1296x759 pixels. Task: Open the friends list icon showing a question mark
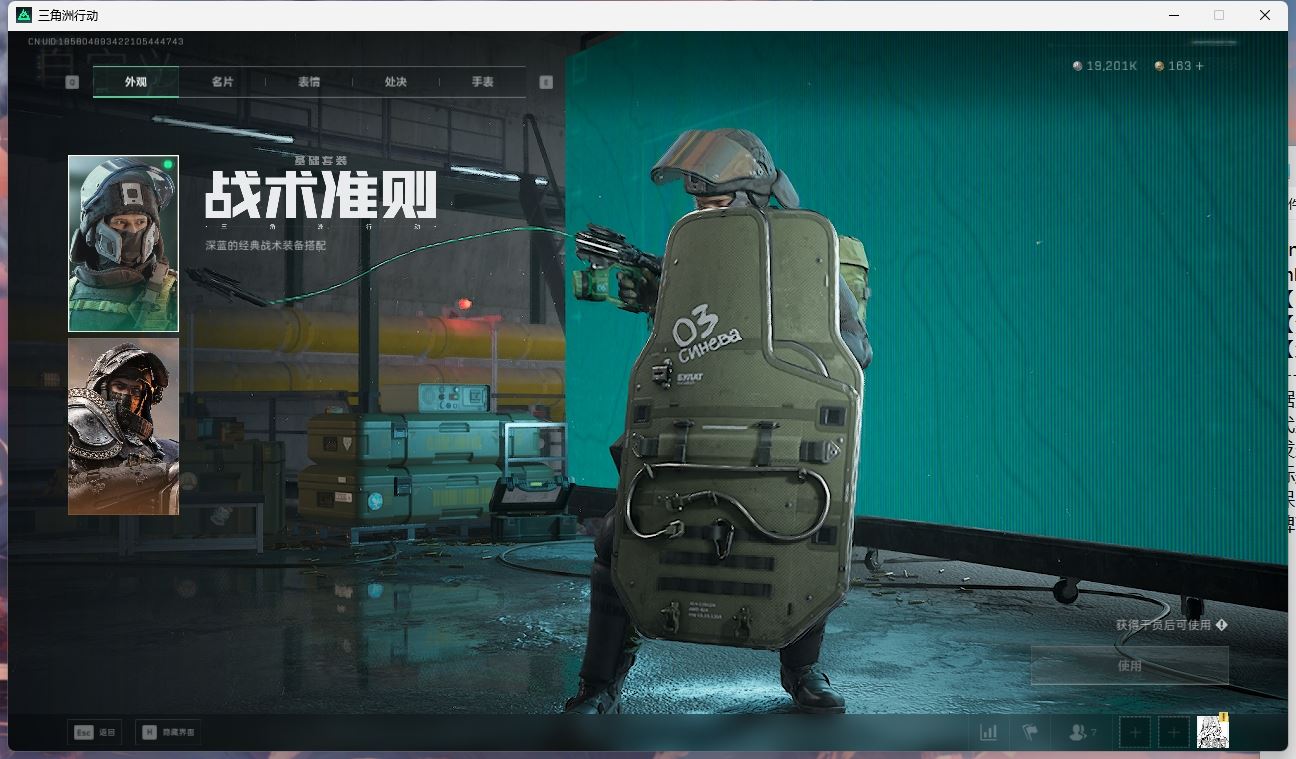point(1079,731)
